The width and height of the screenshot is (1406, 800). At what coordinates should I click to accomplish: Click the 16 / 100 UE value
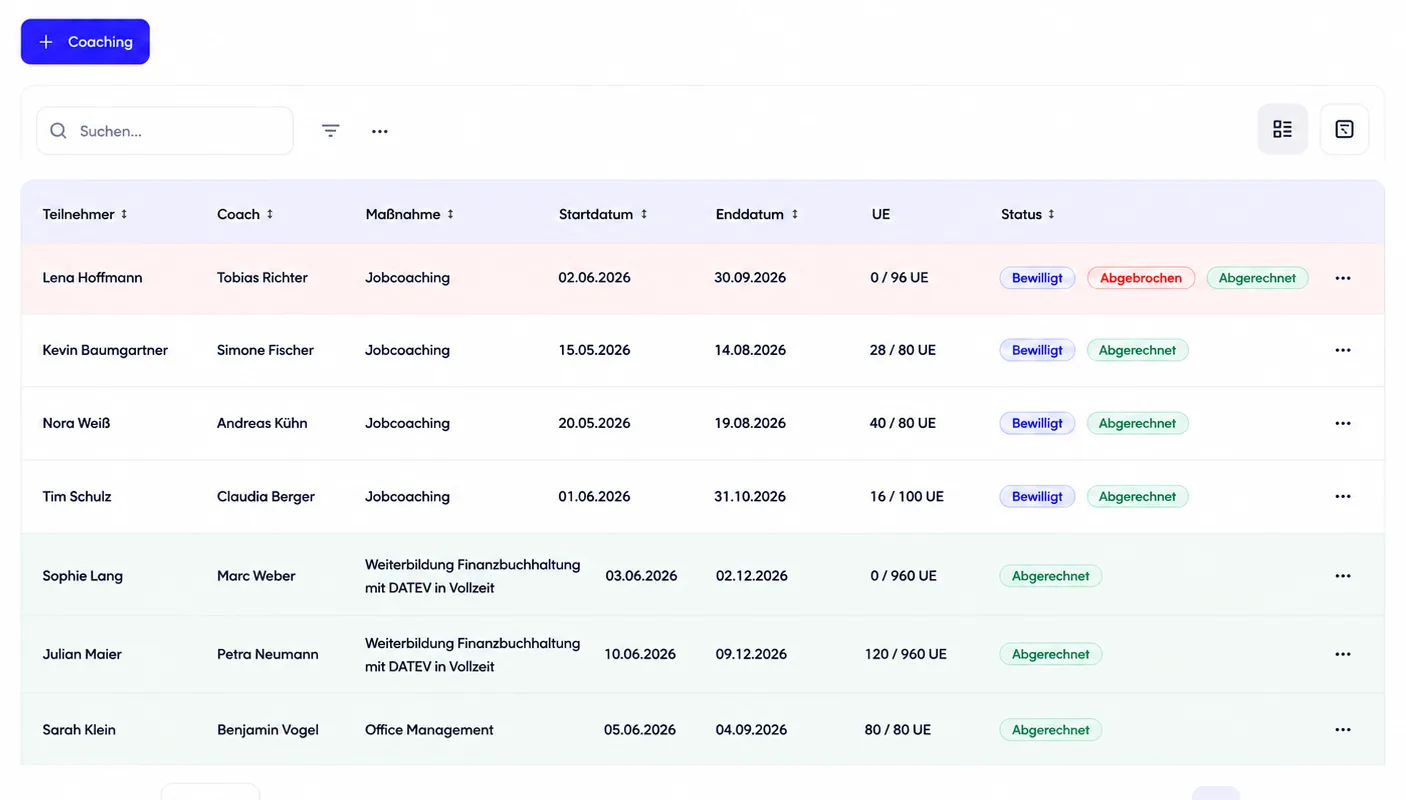coord(906,496)
